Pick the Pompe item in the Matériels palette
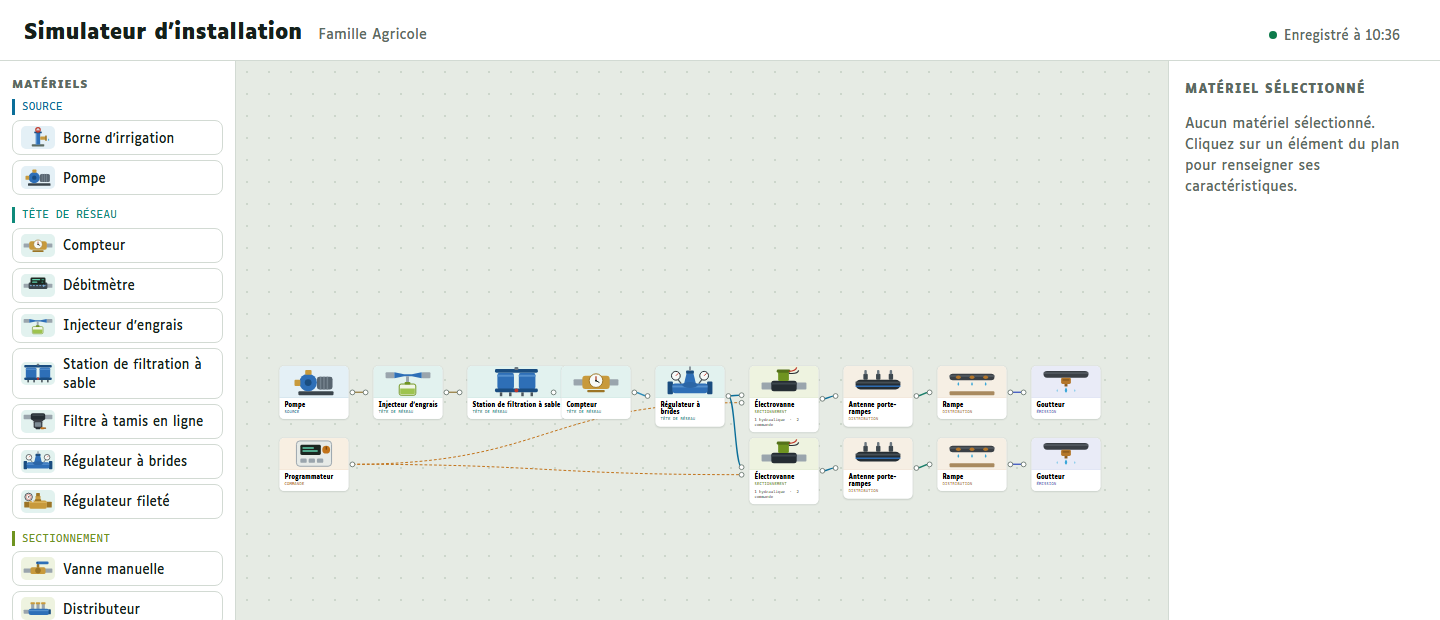 pos(117,178)
